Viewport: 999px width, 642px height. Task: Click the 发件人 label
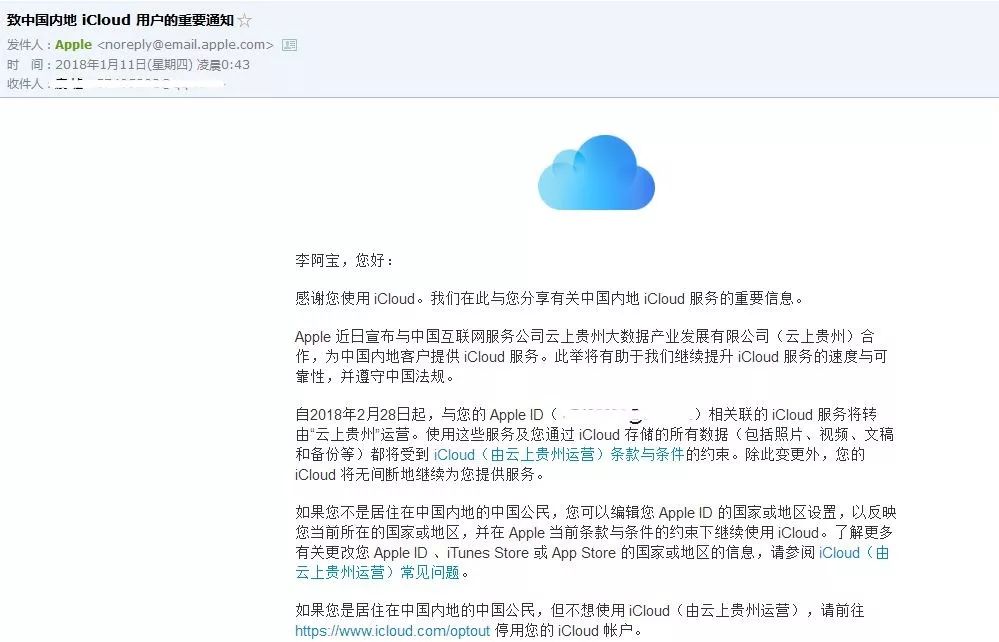(25, 45)
